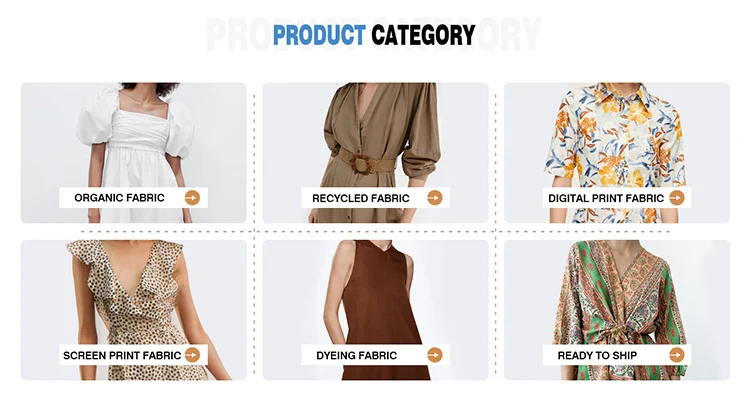Image resolution: width=750 pixels, height=400 pixels.
Task: Click the blue word Product in heading
Action: click(x=319, y=35)
